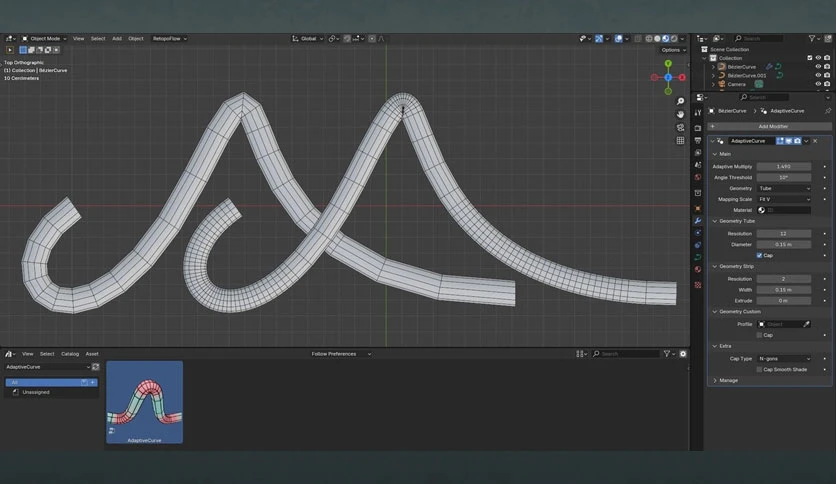The width and height of the screenshot is (836, 484).
Task: Open the Cap Type N-gons dropdown
Action: coord(784,359)
